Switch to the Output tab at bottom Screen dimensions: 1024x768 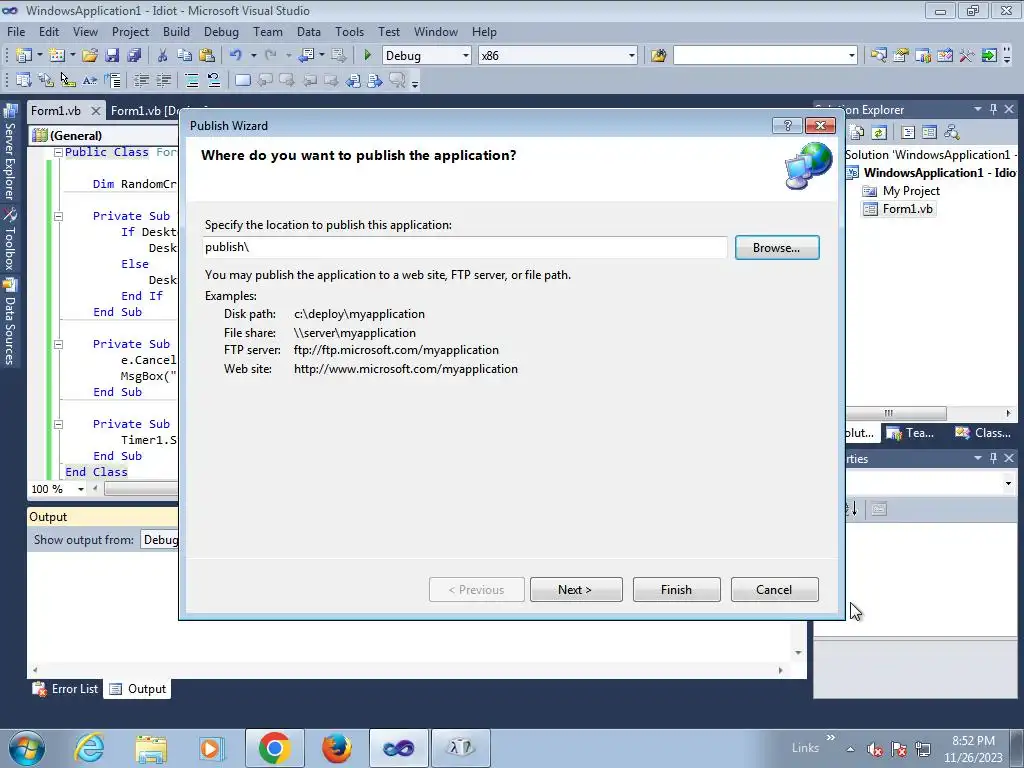tap(138, 689)
